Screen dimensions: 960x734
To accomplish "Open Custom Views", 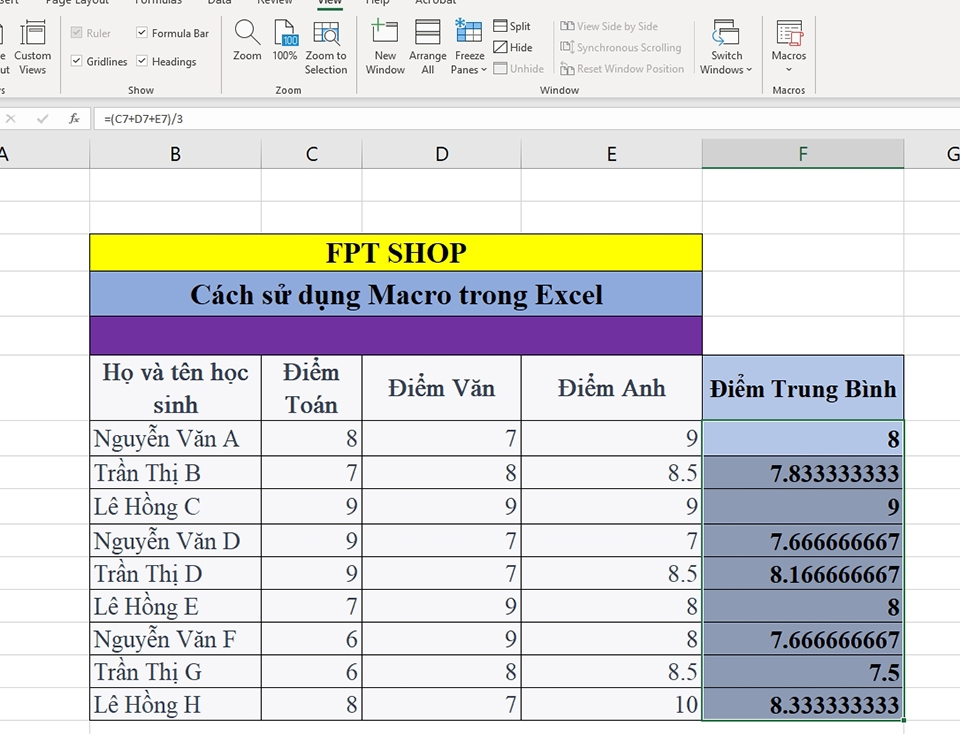I will coord(32,48).
